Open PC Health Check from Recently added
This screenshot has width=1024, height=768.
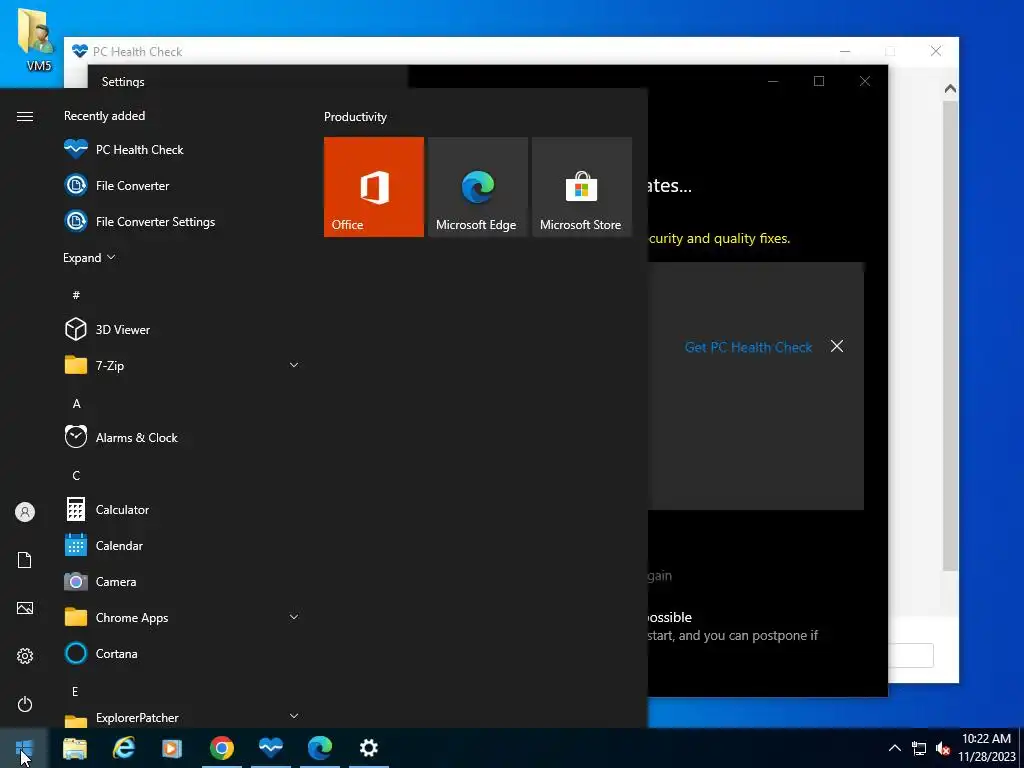point(182,150)
